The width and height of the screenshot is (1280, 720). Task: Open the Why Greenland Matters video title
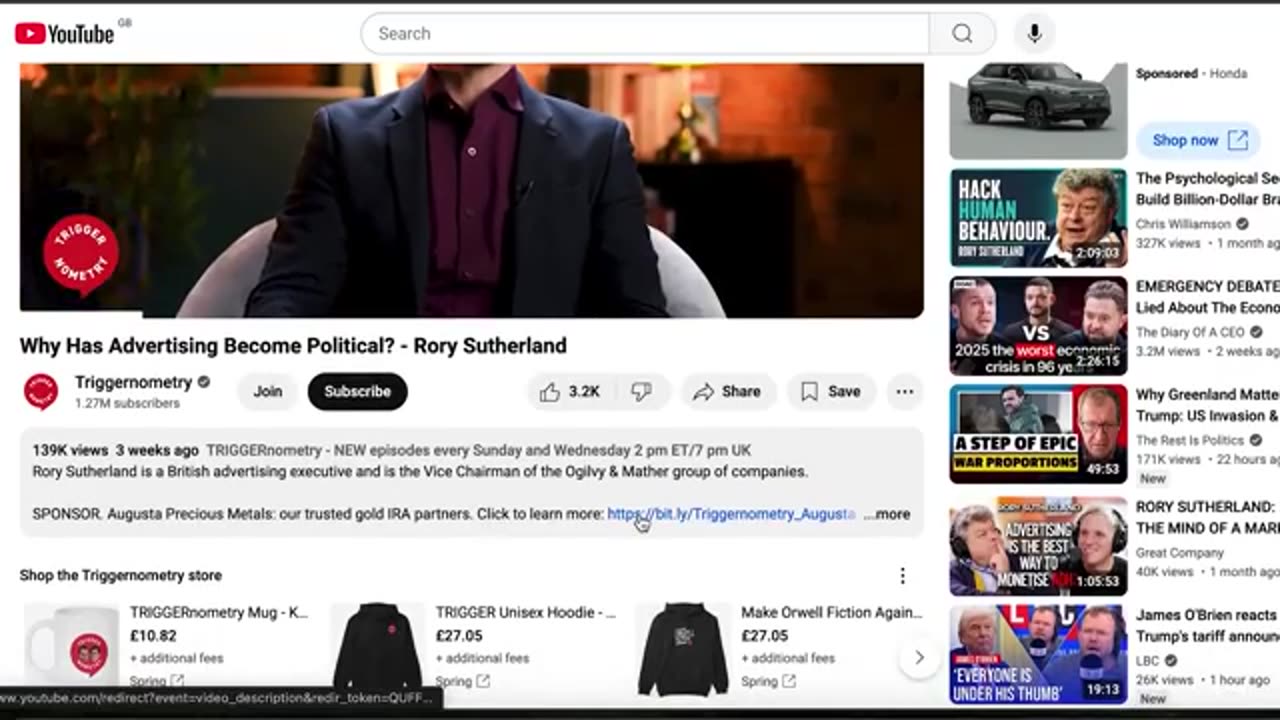tap(1208, 405)
